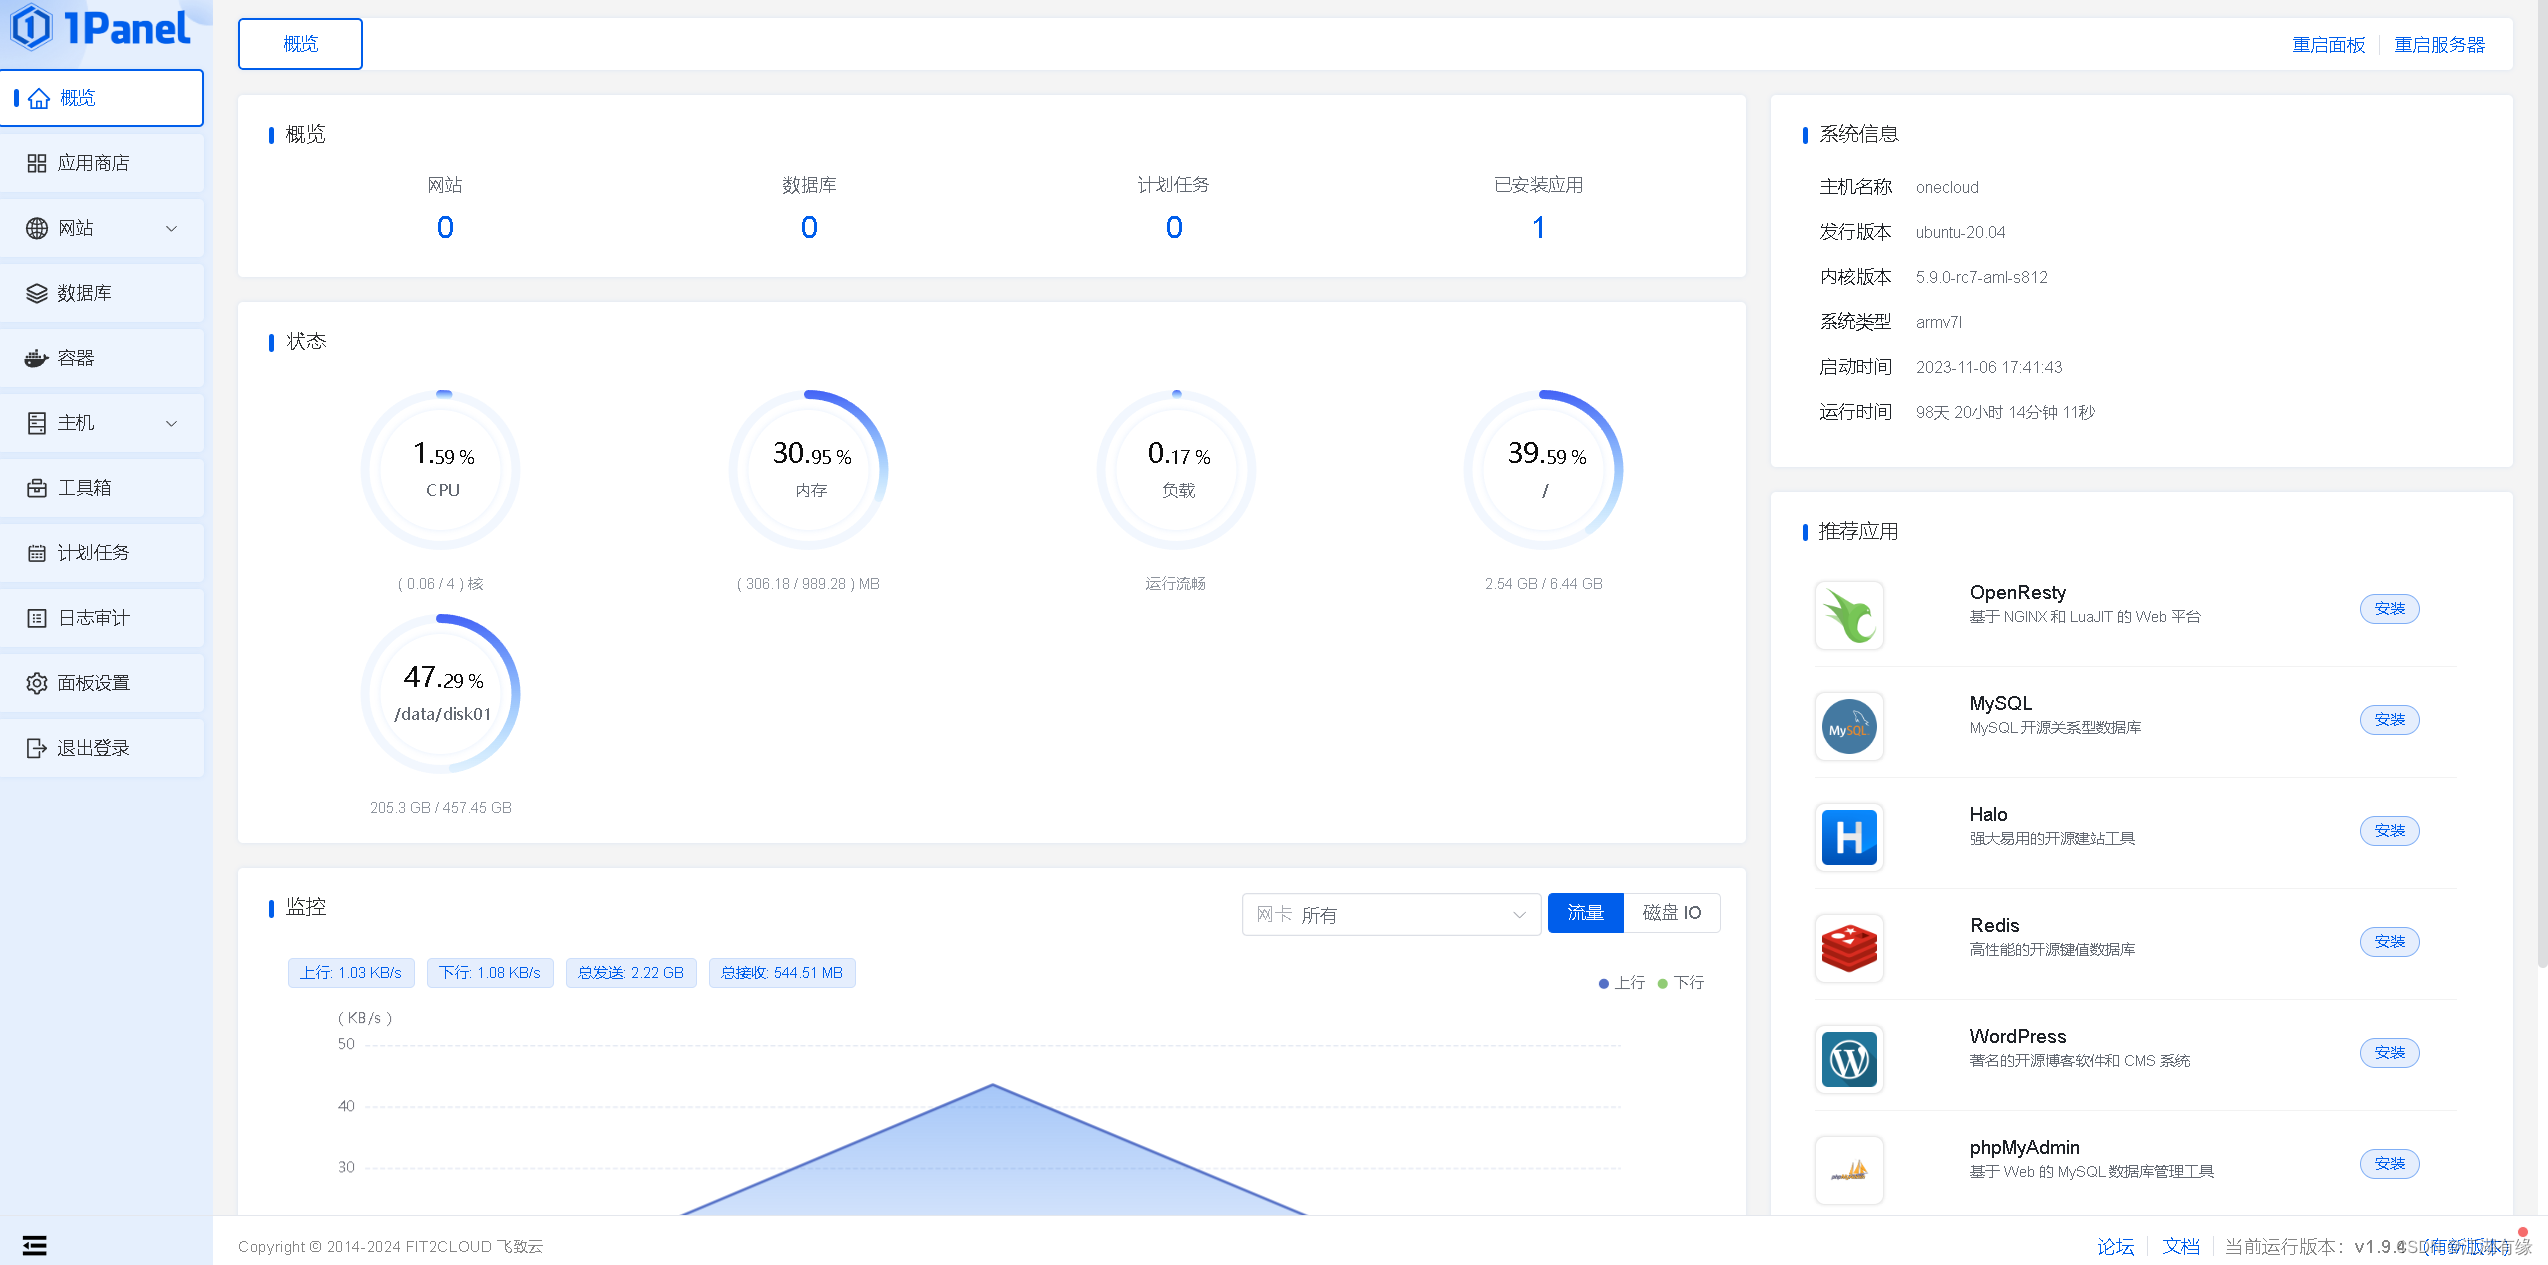Click the sidebar collapse icon at the bottom left
The width and height of the screenshot is (2548, 1265).
(35, 1245)
